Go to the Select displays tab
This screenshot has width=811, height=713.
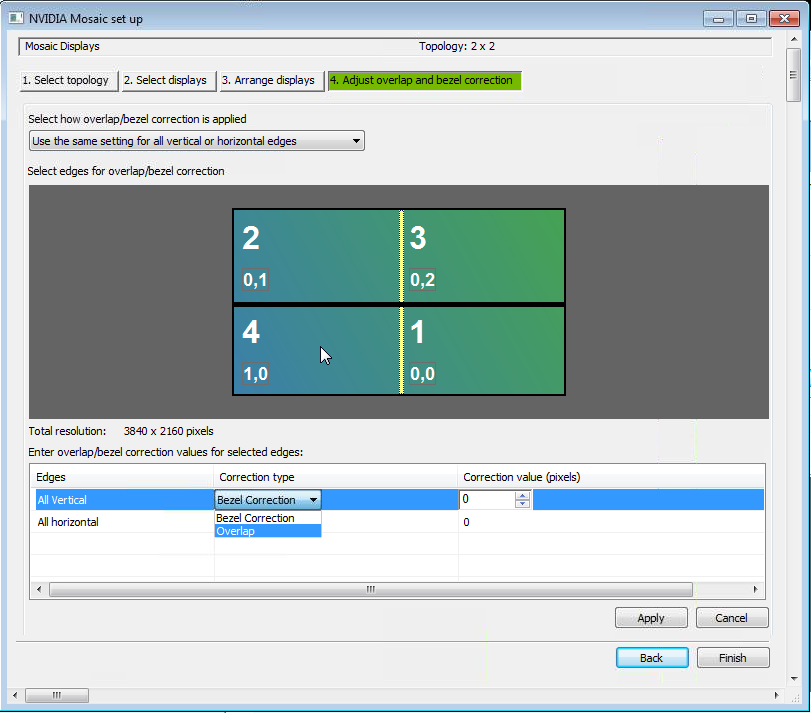point(166,80)
